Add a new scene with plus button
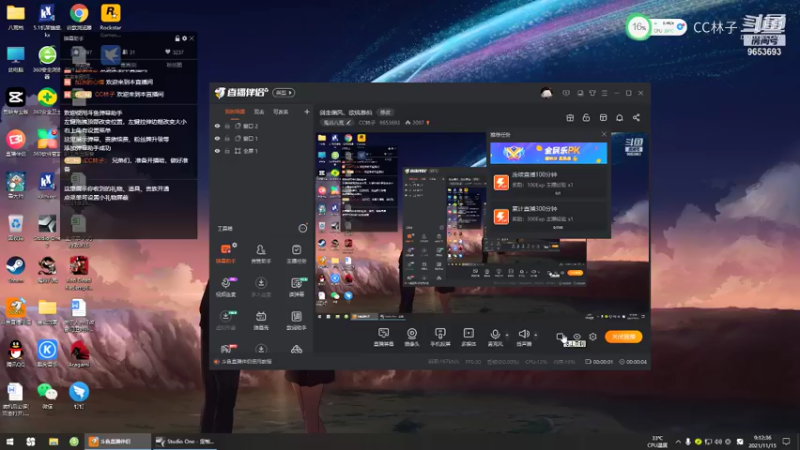This screenshot has width=800, height=450. (307, 112)
